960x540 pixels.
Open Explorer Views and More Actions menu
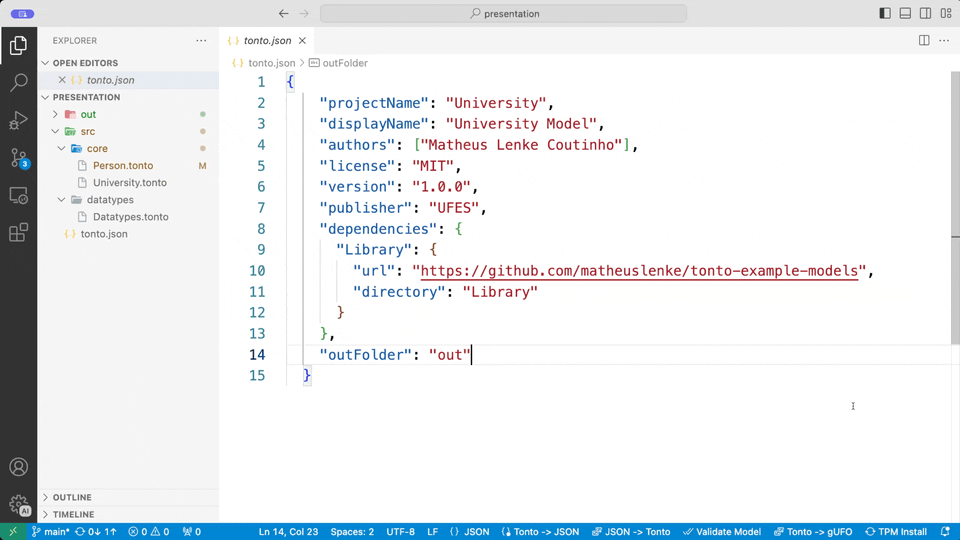tap(201, 40)
